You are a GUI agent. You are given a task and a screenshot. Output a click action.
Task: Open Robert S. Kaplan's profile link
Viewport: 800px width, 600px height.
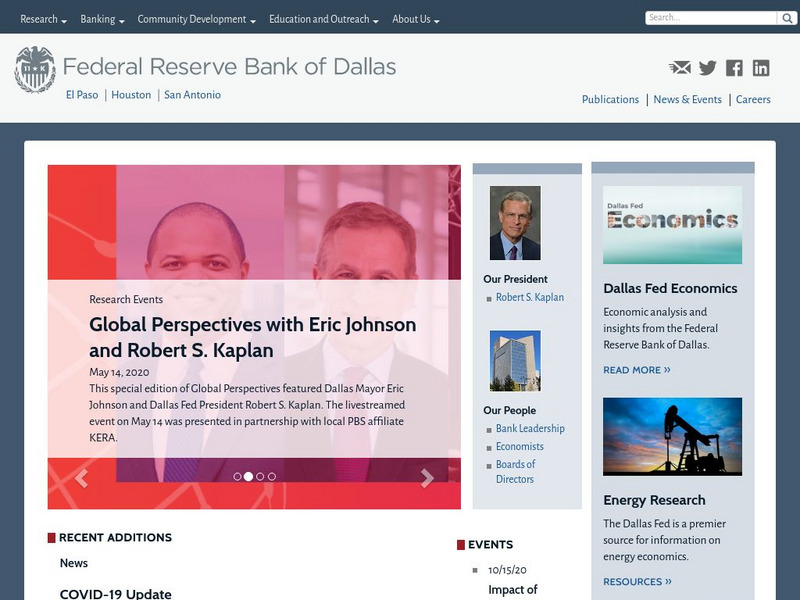[530, 297]
